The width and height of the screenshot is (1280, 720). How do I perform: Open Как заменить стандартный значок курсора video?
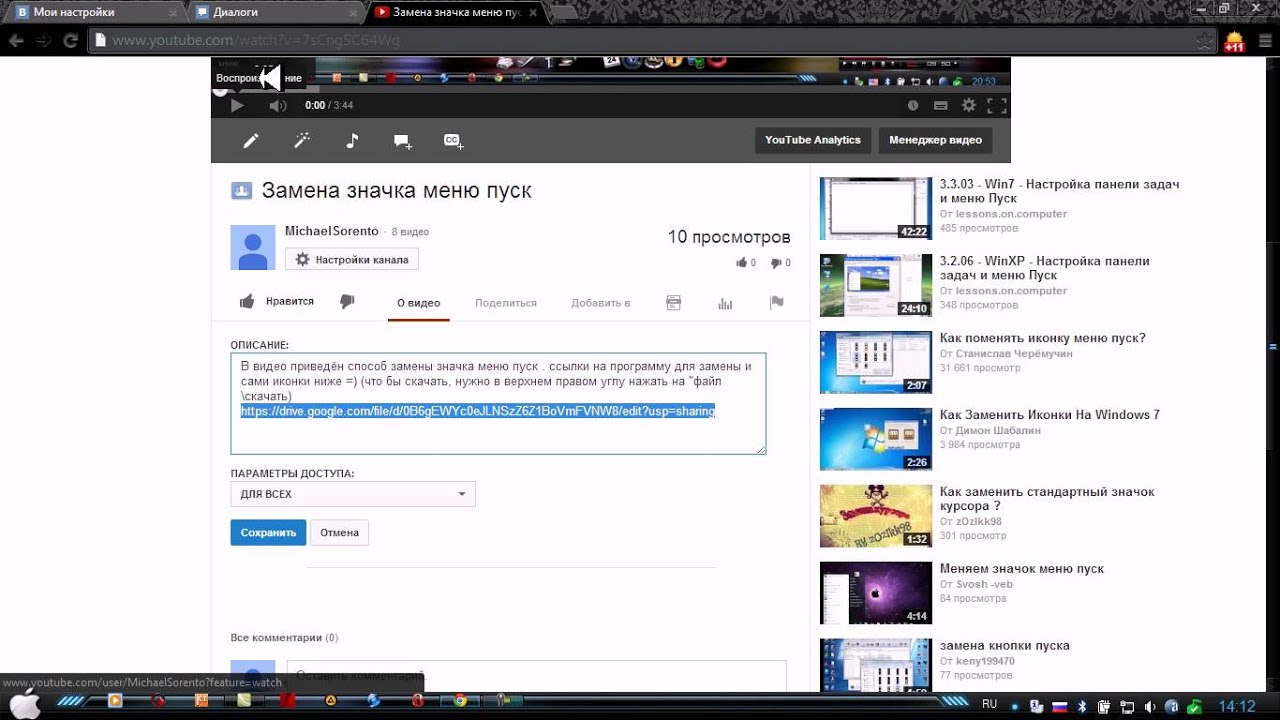pyautogui.click(x=1047, y=499)
